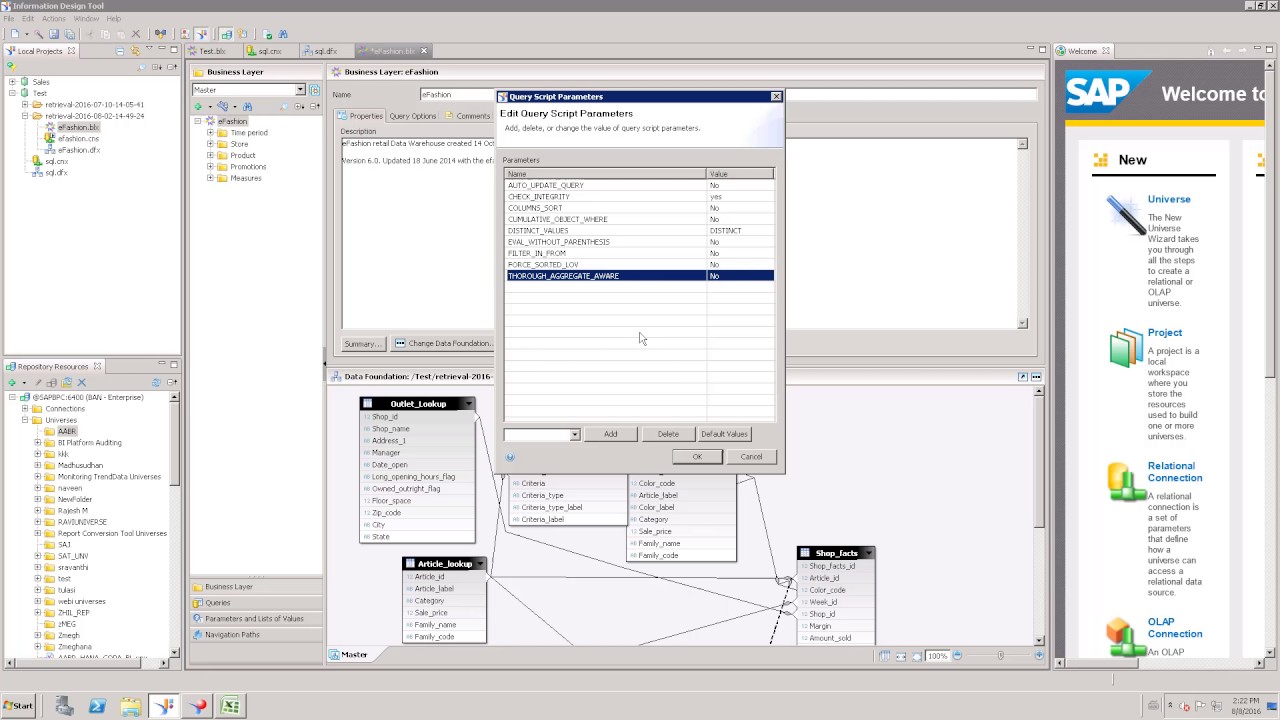Expand the Sales project node
The width and height of the screenshot is (1280, 720).
click(x=12, y=82)
